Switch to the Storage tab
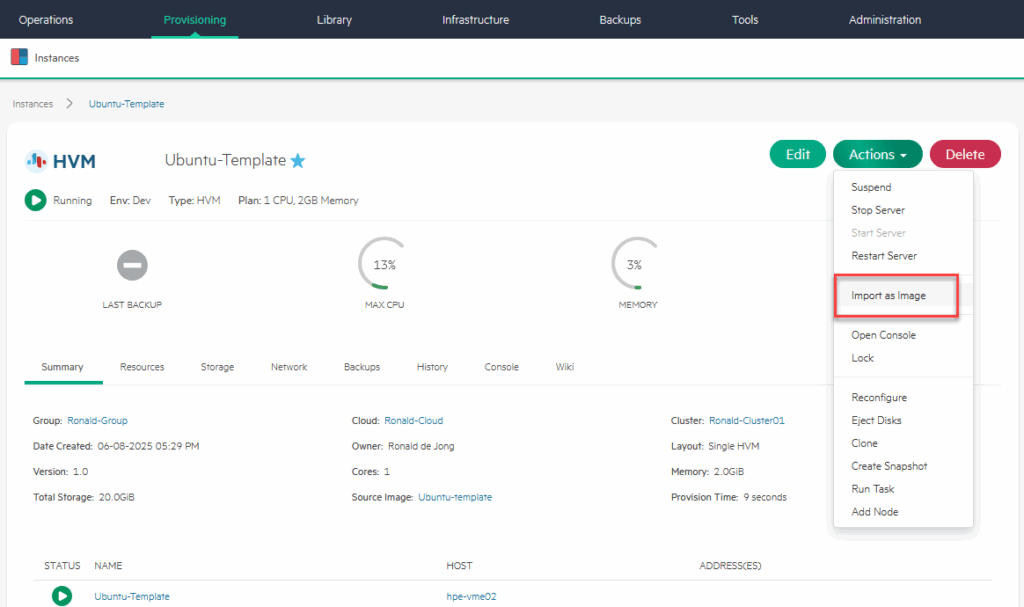 (x=217, y=367)
